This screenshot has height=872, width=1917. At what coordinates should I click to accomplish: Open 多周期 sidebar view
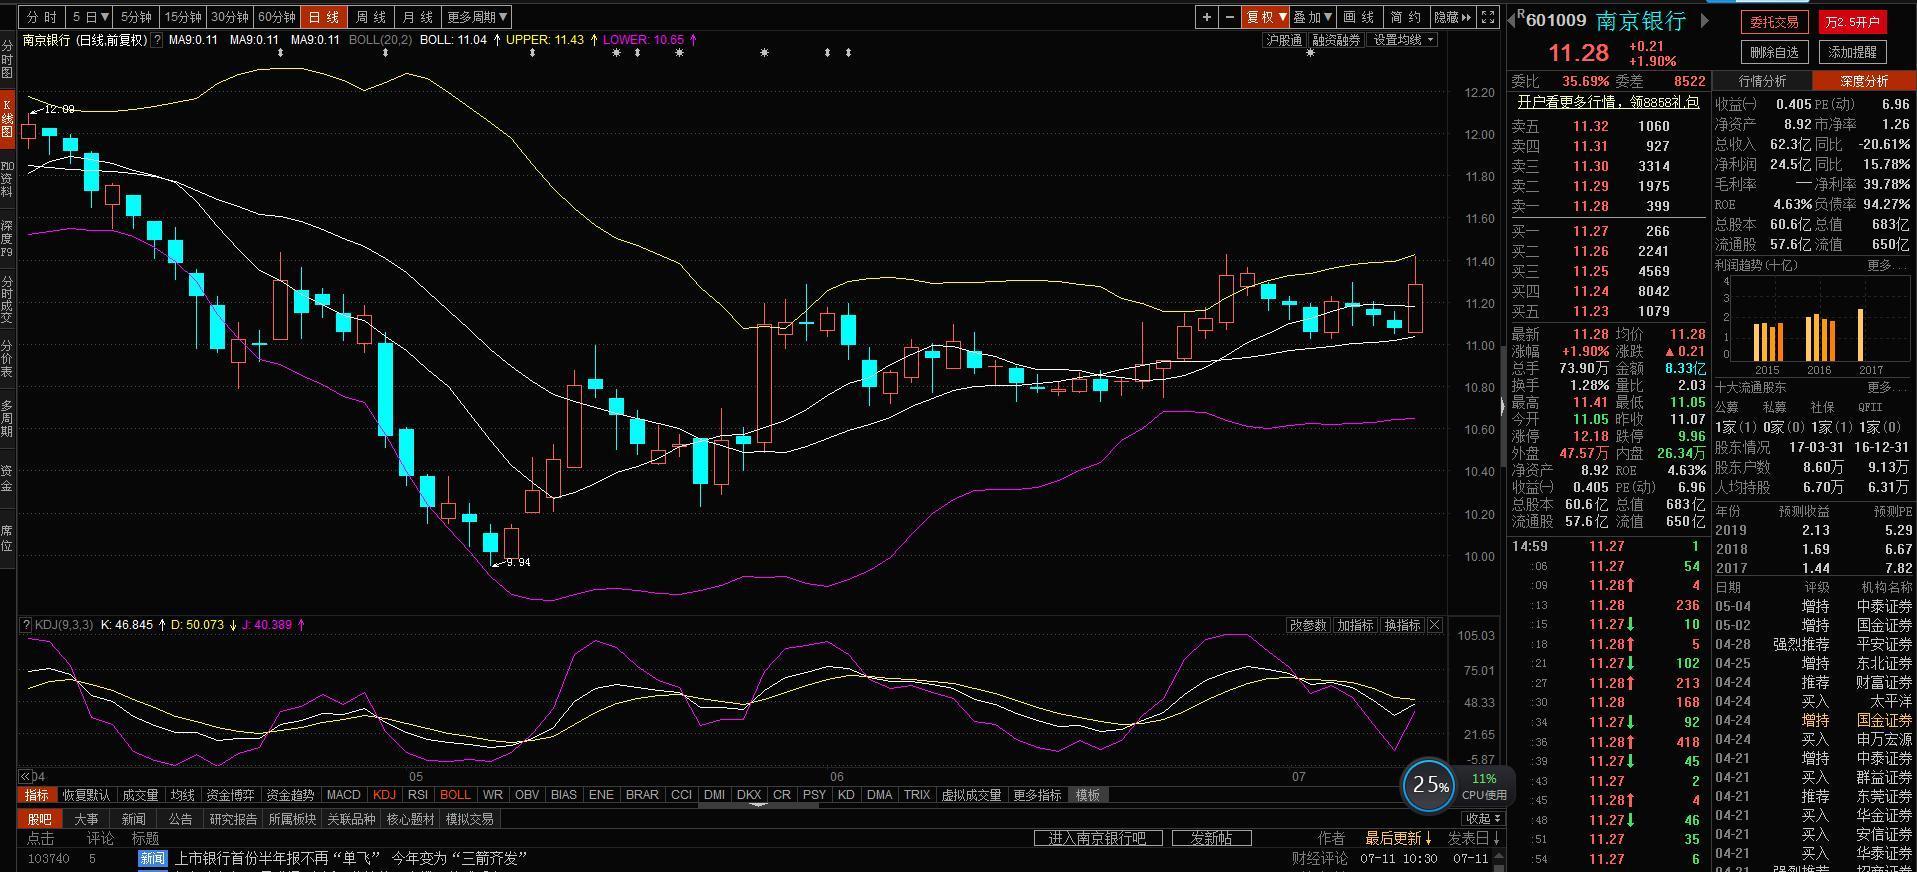click(7, 418)
